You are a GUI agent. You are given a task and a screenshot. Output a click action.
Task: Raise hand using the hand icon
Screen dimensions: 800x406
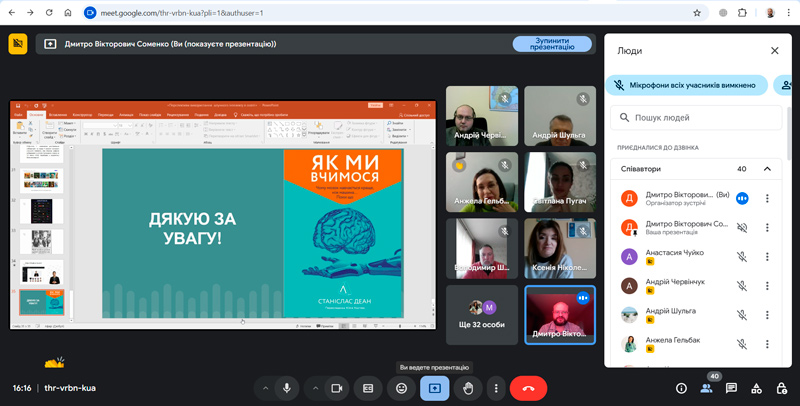(x=467, y=388)
